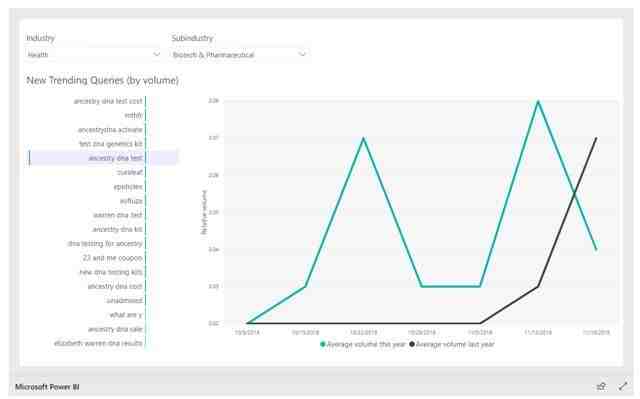Viewport: 640px width, 399px height.
Task: Select the 'test dna genetics kit' query
Action: (x=111, y=144)
